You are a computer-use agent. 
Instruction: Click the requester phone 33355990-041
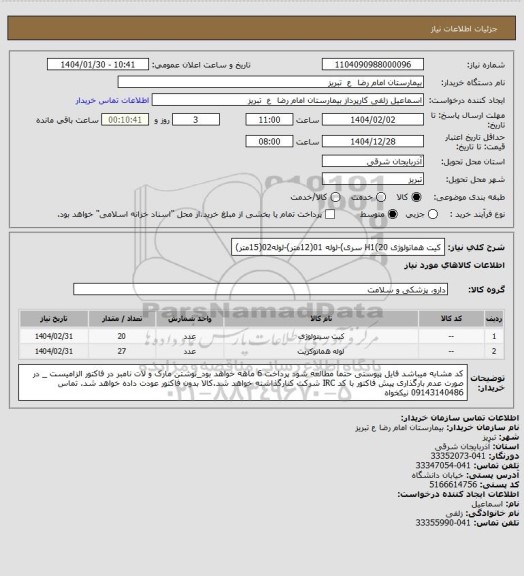(443, 523)
